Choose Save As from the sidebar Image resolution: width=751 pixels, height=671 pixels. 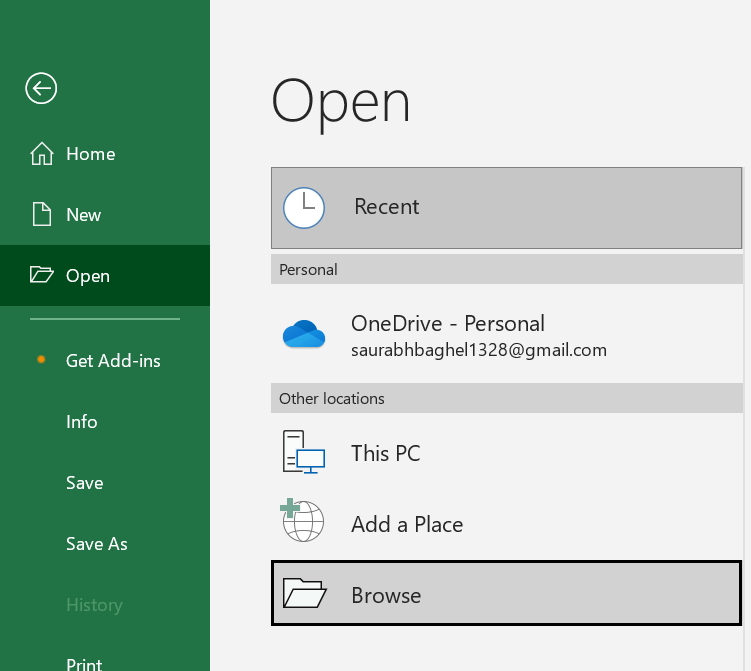97,544
